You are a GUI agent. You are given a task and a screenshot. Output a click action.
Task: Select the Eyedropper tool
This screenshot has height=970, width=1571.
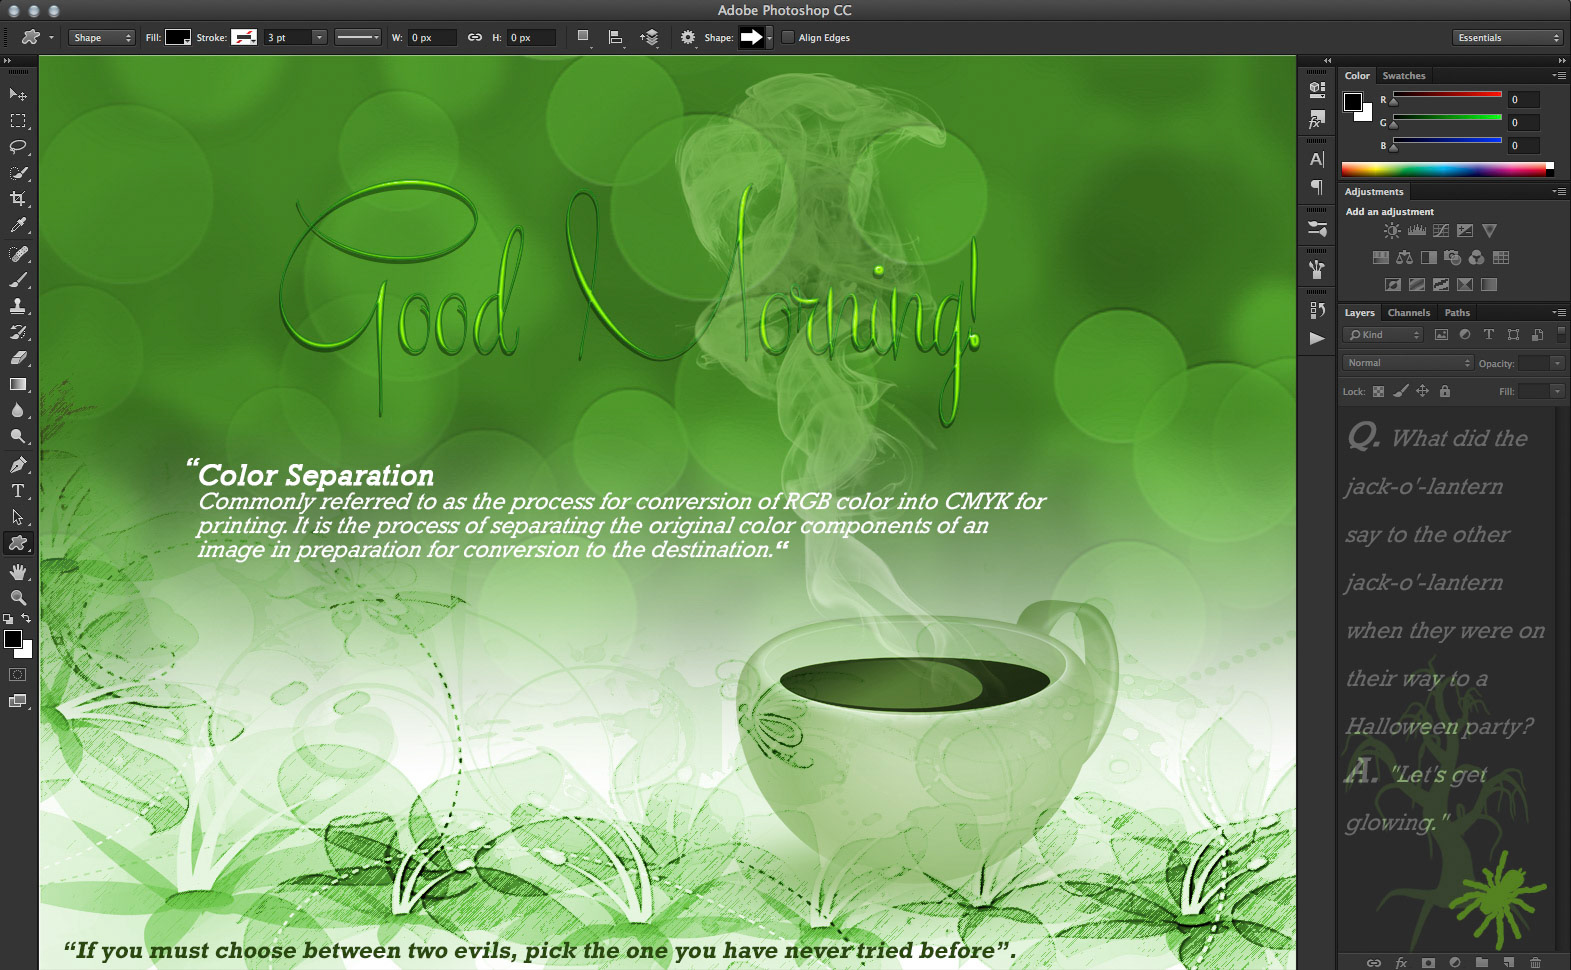[x=18, y=226]
